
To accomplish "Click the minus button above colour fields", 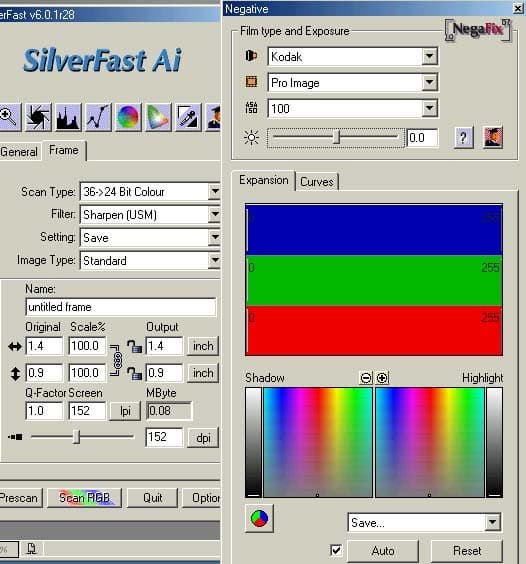I will pyautogui.click(x=366, y=378).
